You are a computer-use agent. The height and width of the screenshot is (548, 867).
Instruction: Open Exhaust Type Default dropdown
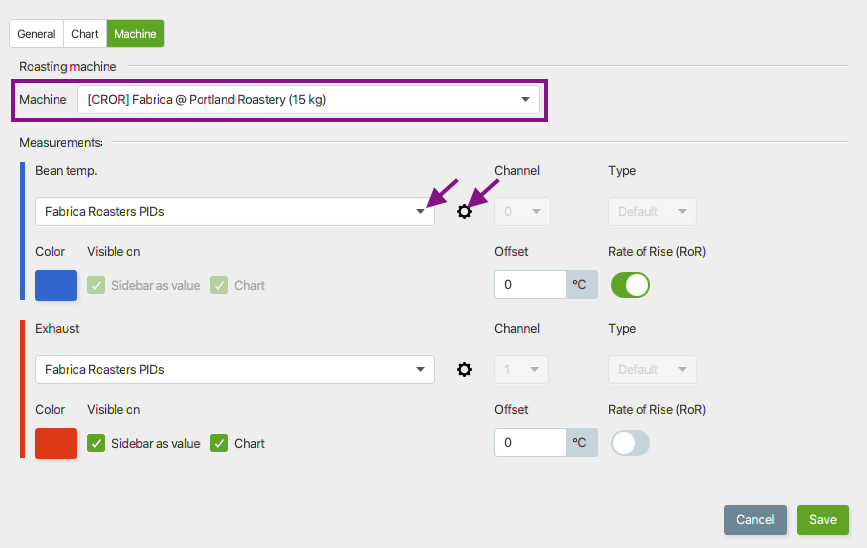coord(652,369)
